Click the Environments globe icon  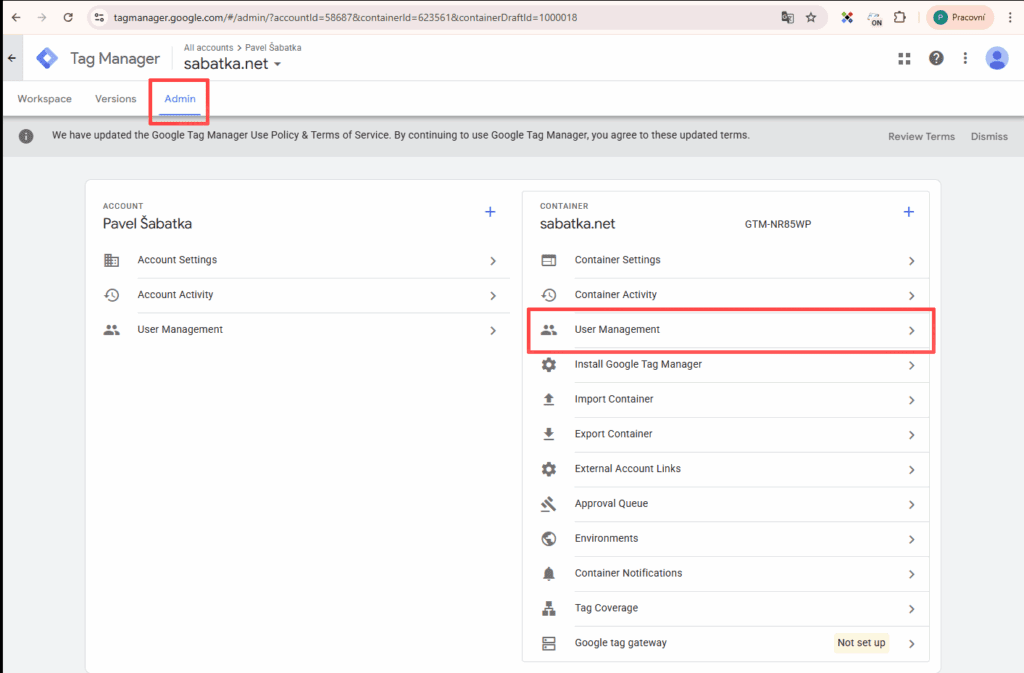[x=549, y=539]
